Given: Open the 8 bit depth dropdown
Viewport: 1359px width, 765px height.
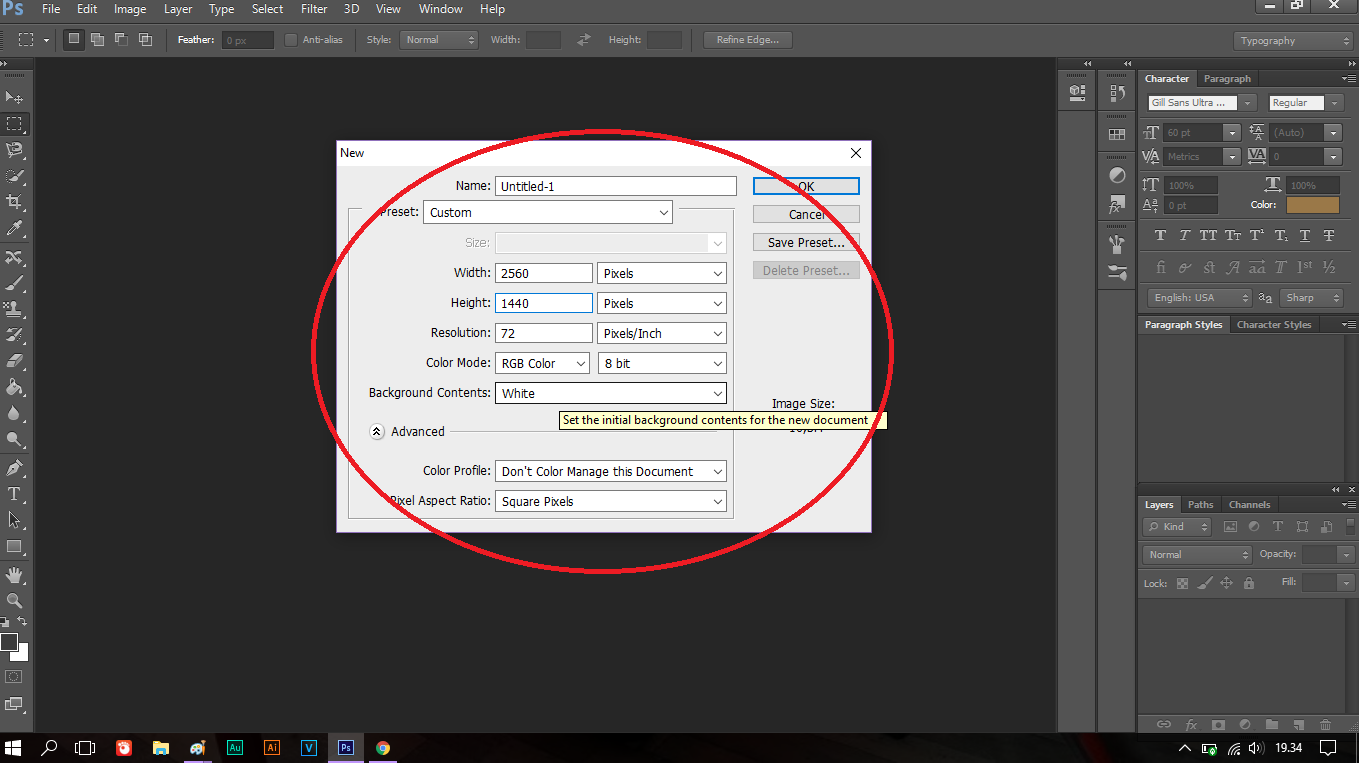Looking at the screenshot, I should [x=662, y=363].
